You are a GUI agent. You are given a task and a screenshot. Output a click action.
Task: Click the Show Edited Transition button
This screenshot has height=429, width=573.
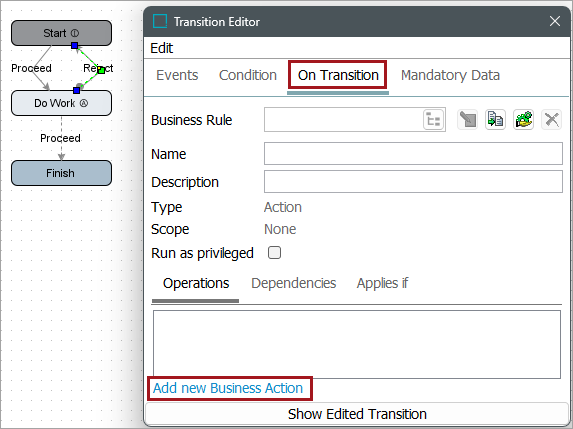point(357,414)
